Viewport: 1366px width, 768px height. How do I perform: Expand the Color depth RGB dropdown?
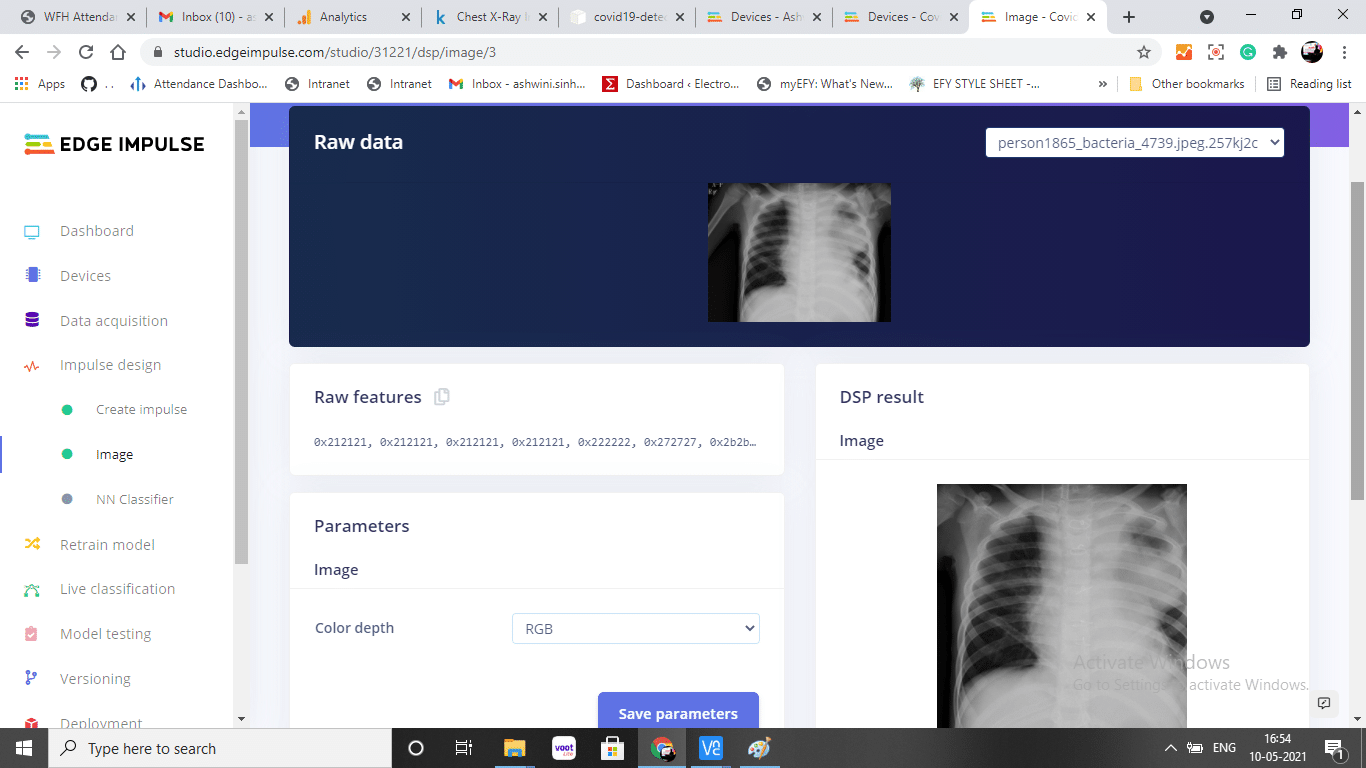[635, 629]
